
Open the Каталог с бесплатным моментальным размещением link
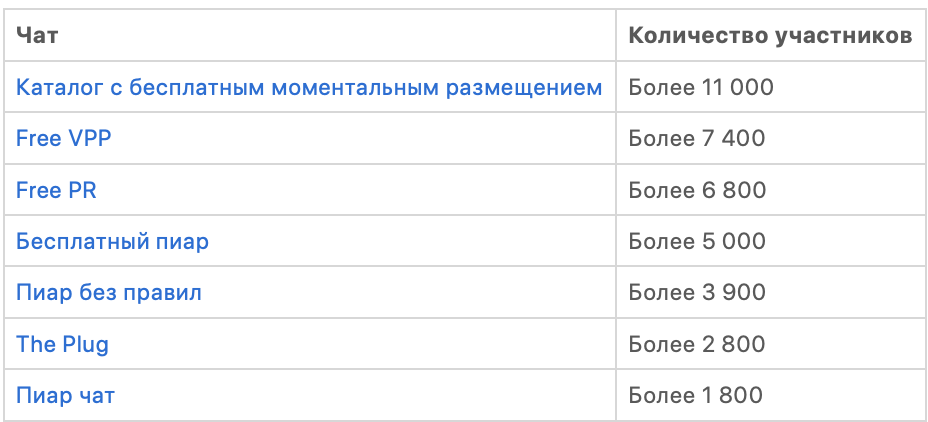[x=308, y=88]
